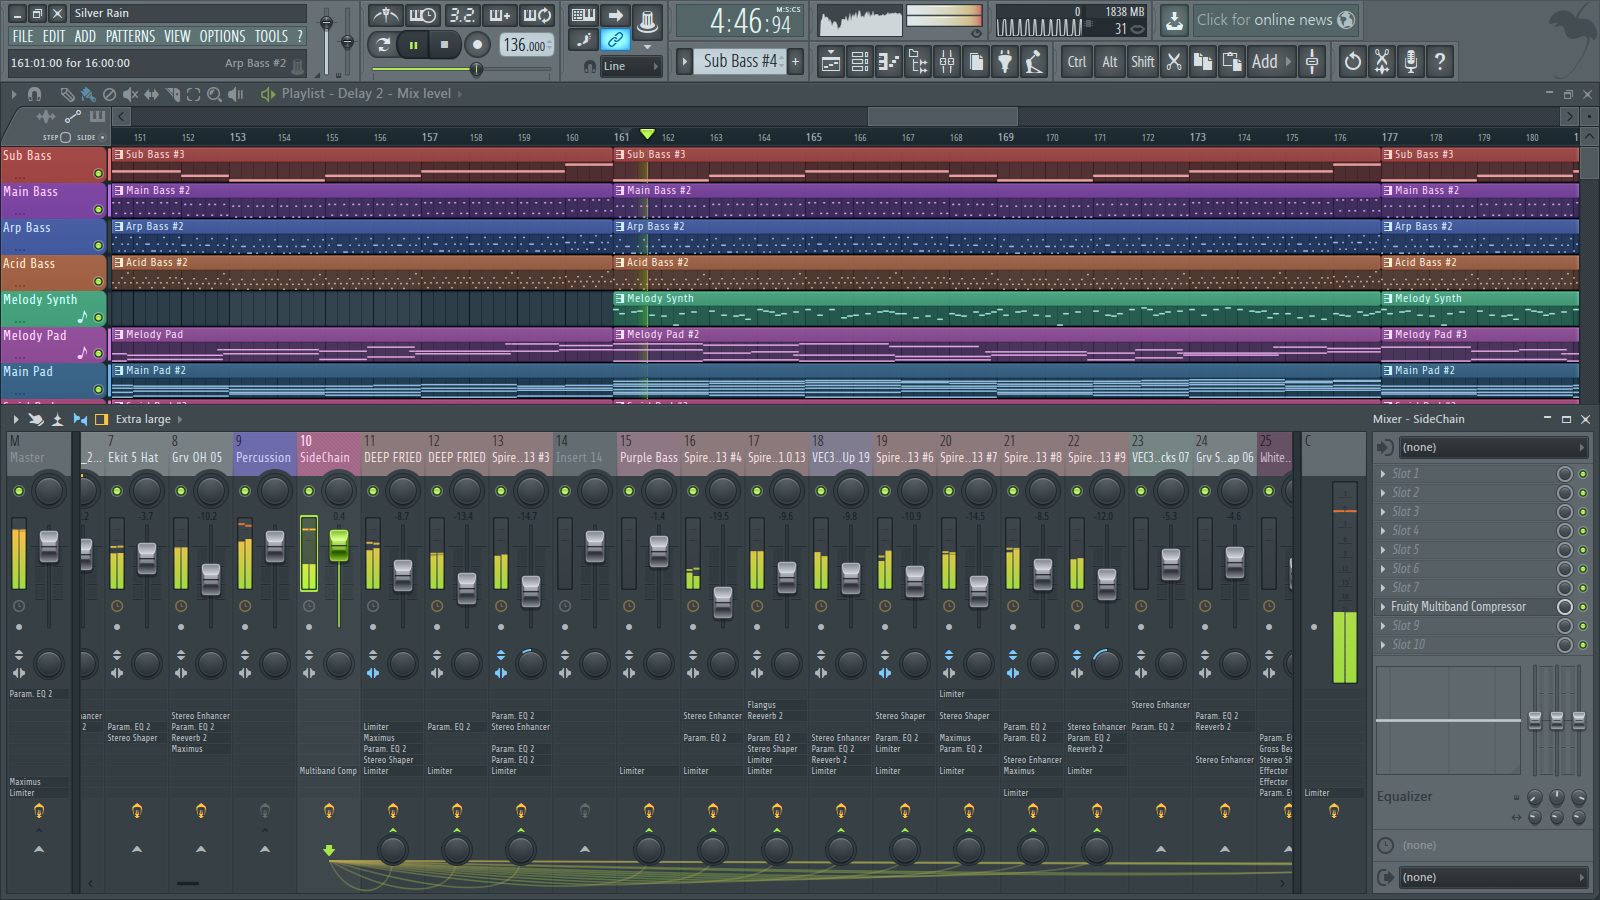Open the Extra large mixer layout menu

149,419
